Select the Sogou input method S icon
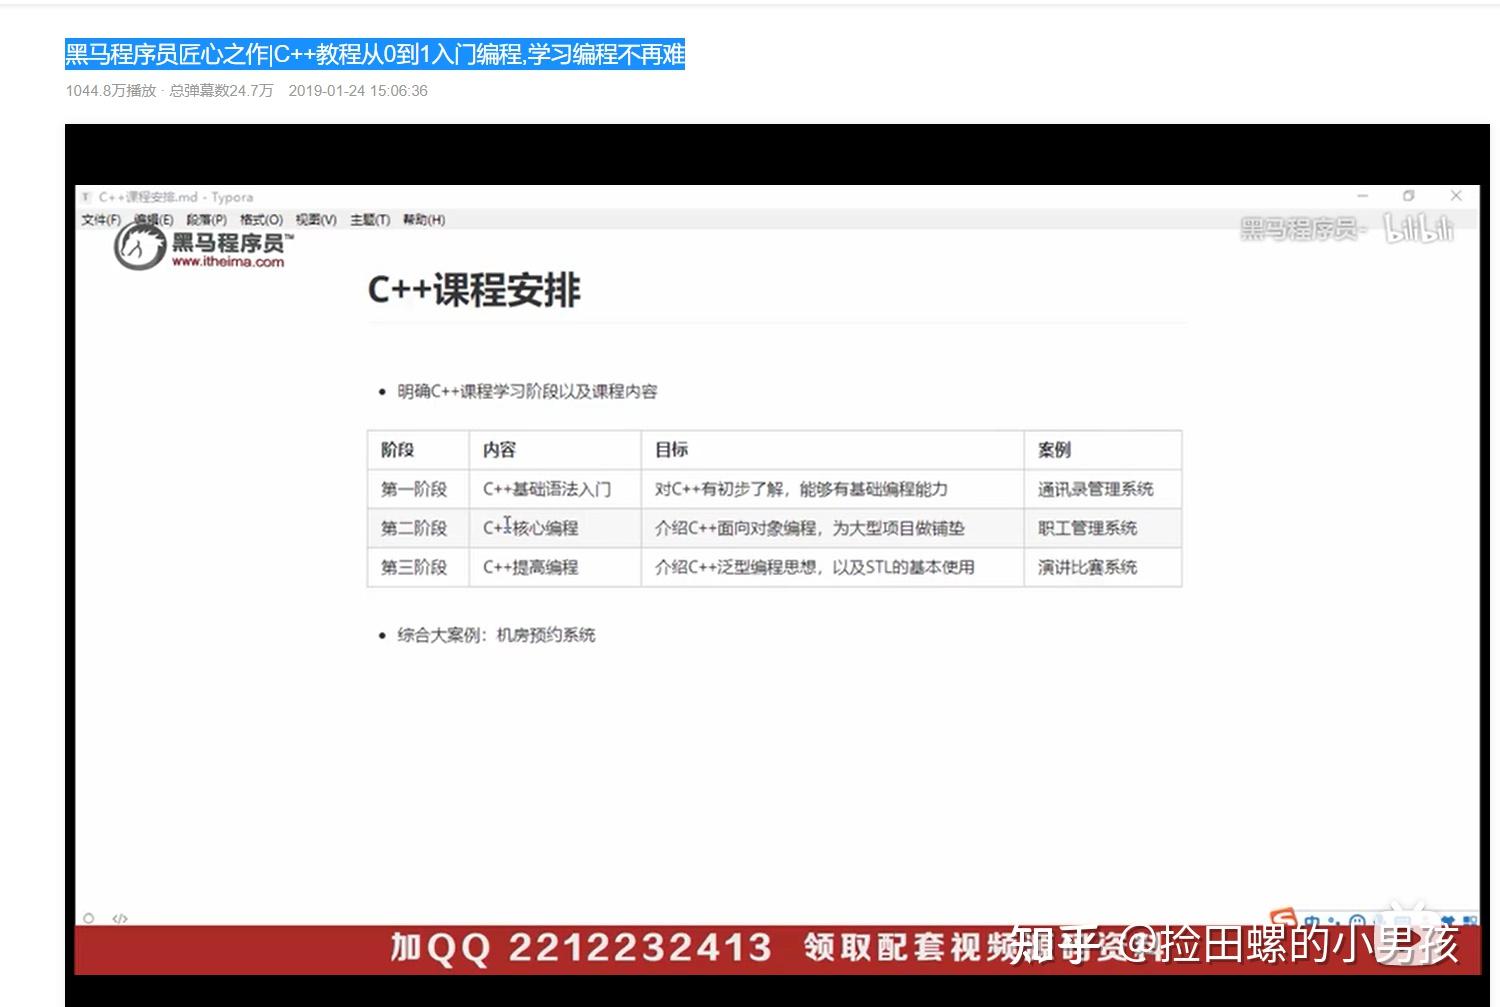This screenshot has width=1500, height=1007. [x=1283, y=916]
